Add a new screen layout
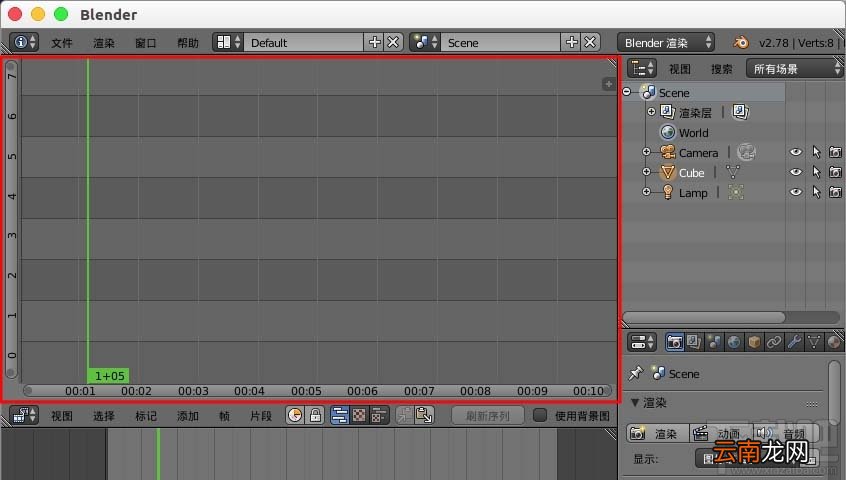This screenshot has width=846, height=480. 374,42
